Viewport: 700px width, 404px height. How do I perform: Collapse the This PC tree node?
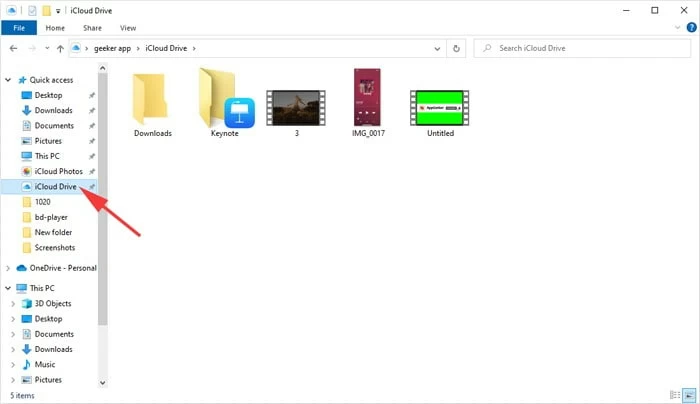pyautogui.click(x=8, y=288)
